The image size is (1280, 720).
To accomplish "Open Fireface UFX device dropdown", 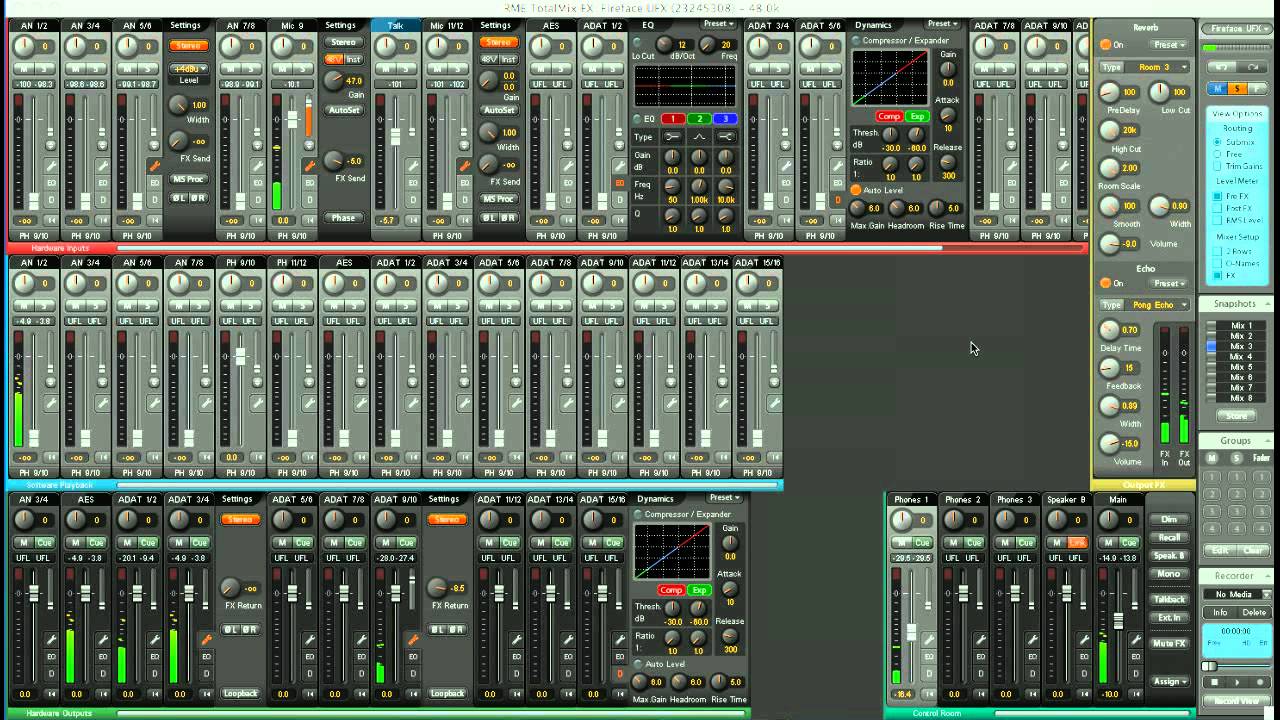I will point(1237,29).
